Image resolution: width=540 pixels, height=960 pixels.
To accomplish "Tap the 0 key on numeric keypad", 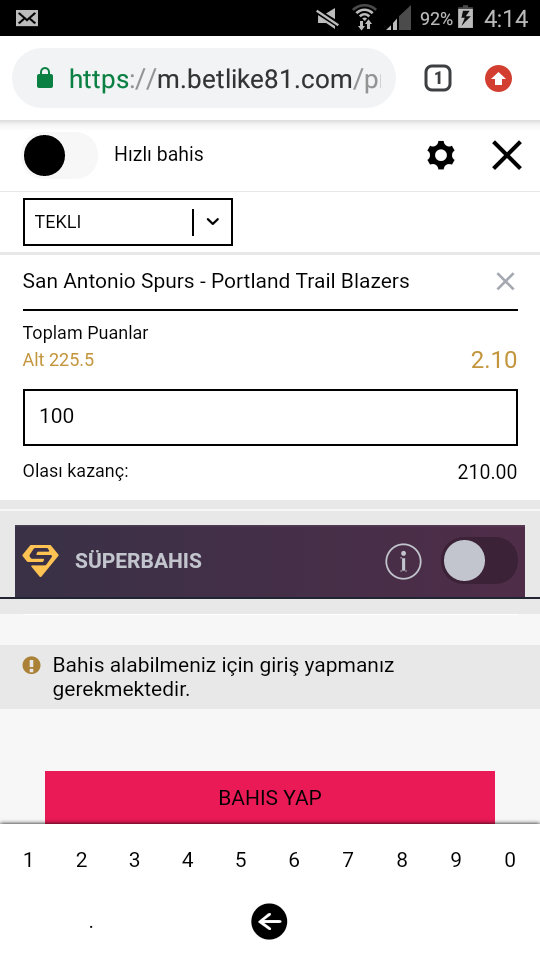I will (510, 860).
